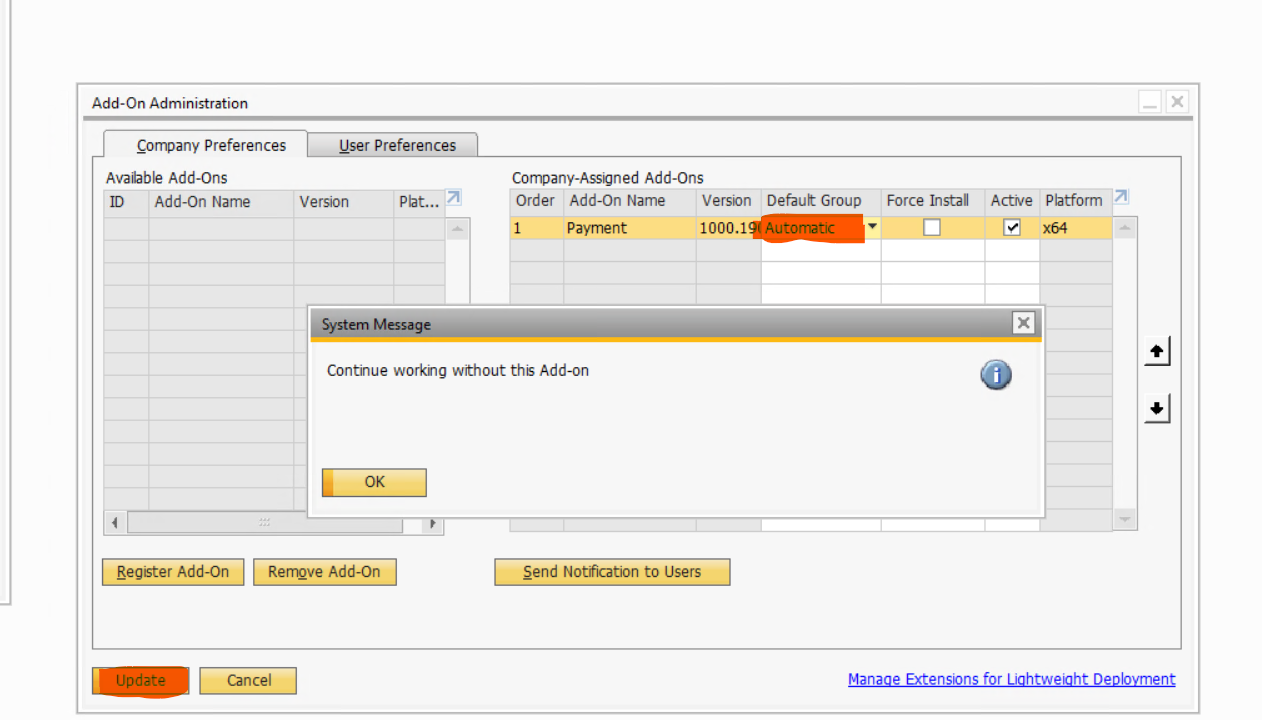Viewport: 1262px width, 720px height.
Task: Click the Add-On Name header in Available Add-Ons
Action: (221, 202)
